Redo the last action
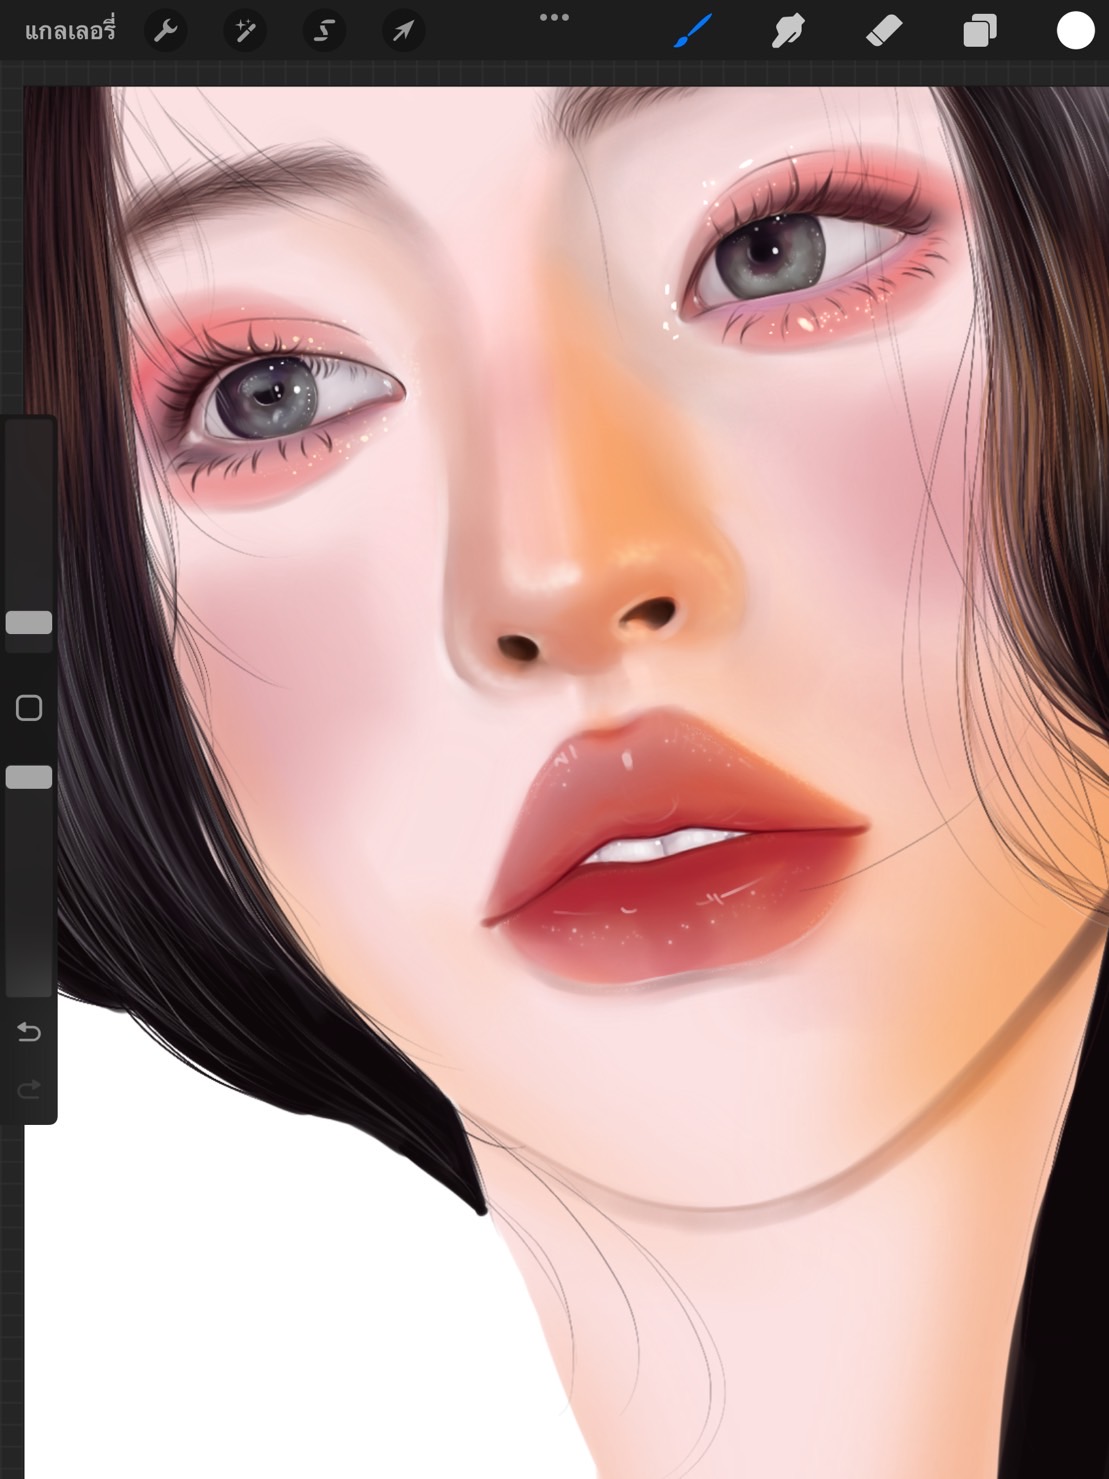Screen dimensions: 1109x1479 [x=29, y=1088]
